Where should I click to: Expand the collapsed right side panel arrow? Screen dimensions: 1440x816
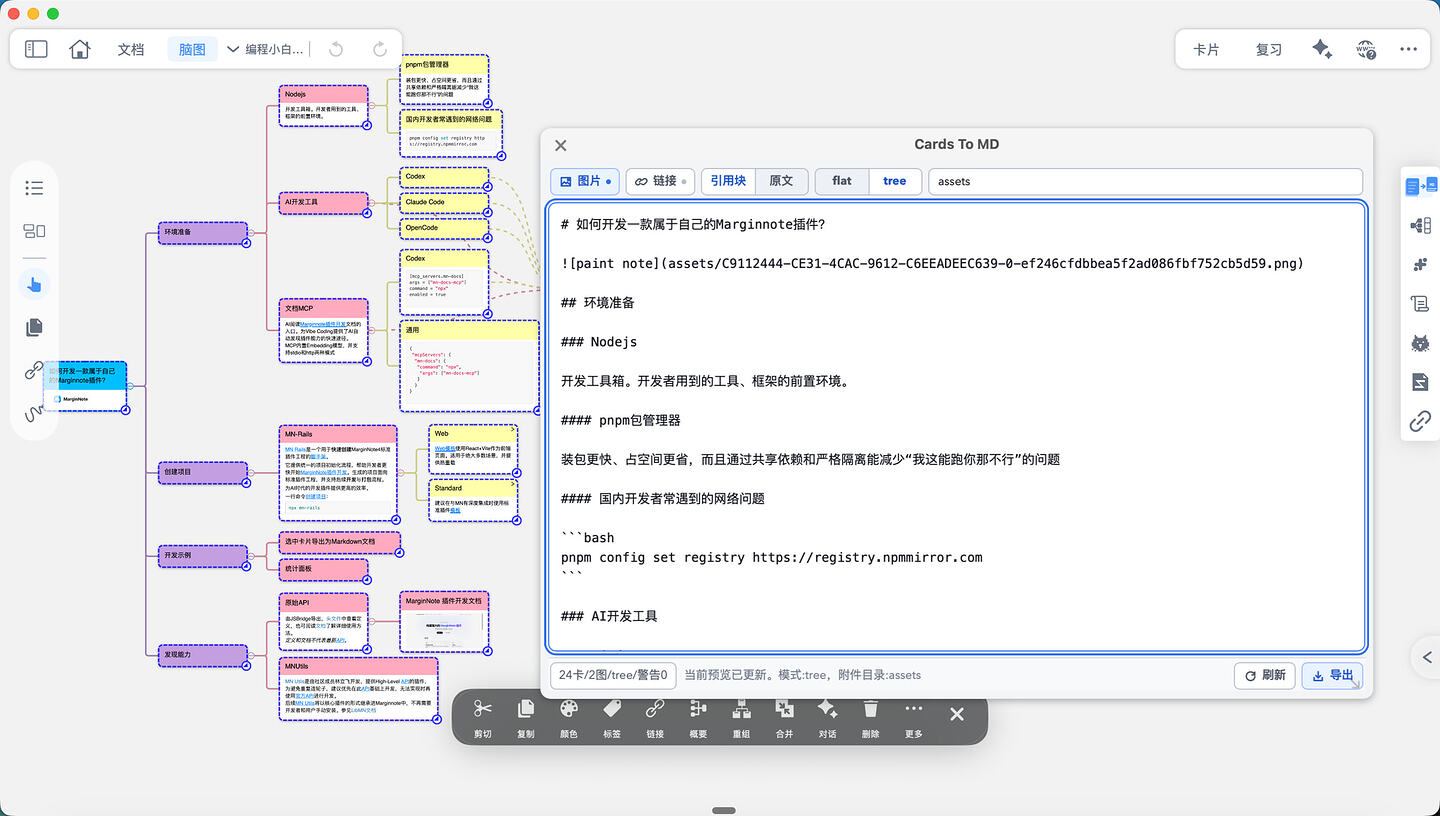pyautogui.click(x=1427, y=657)
